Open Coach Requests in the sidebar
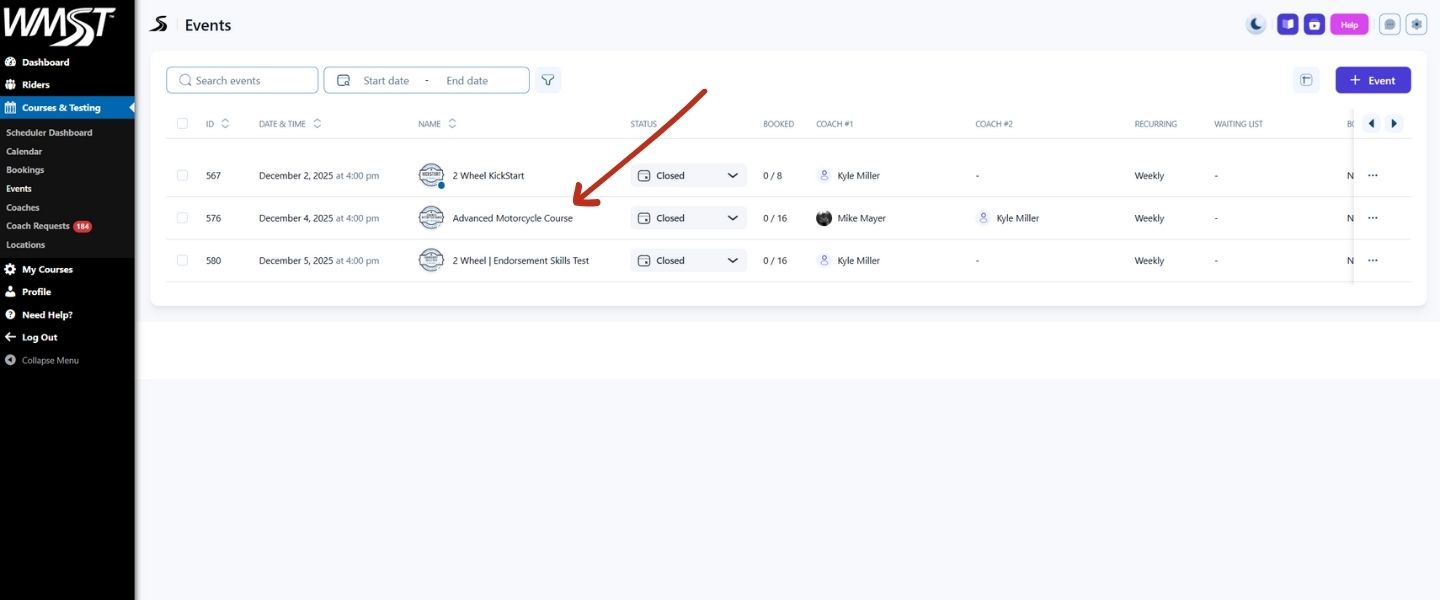The height and width of the screenshot is (600, 1440). (38, 227)
